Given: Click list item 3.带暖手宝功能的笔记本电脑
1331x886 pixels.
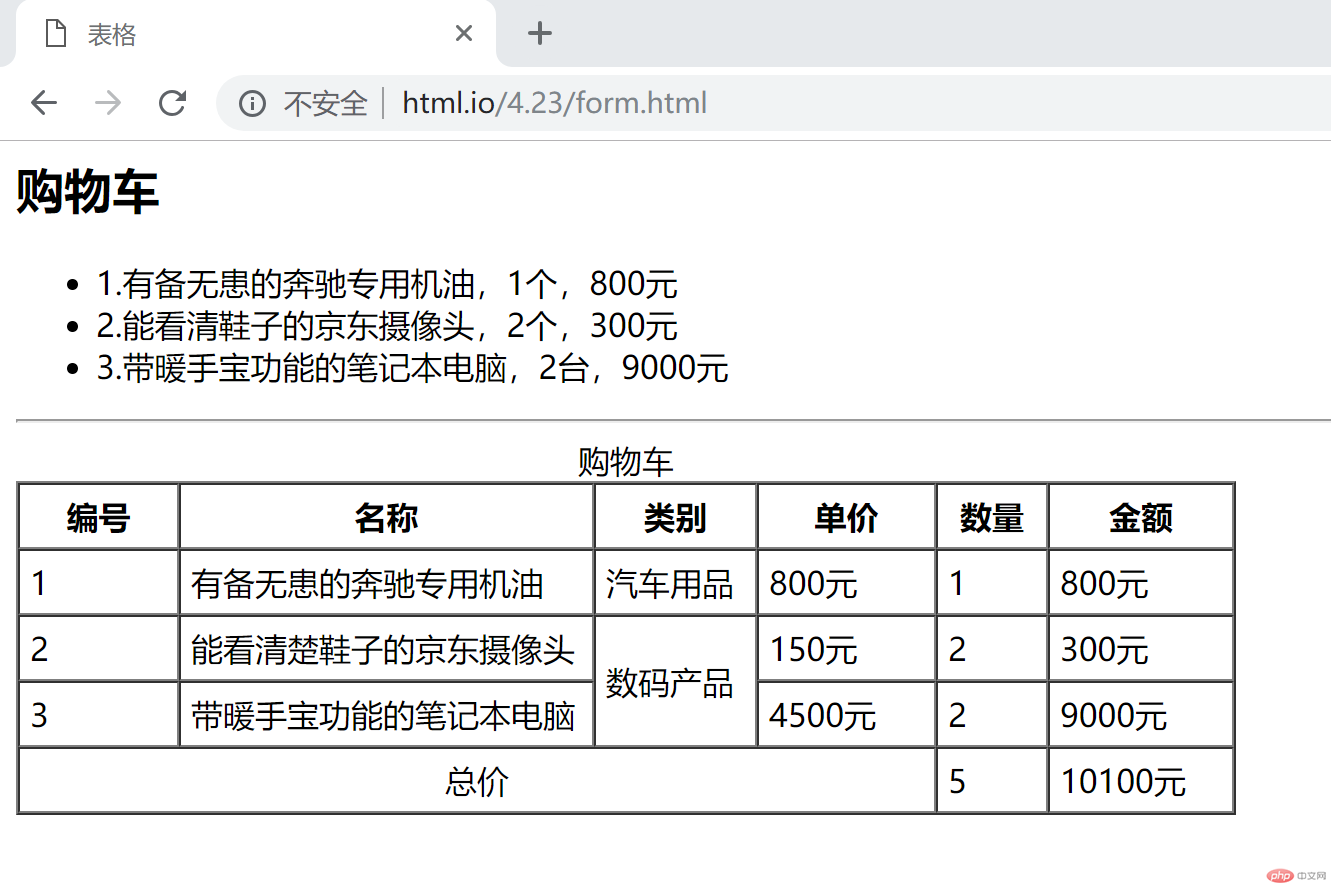Looking at the screenshot, I should [412, 368].
